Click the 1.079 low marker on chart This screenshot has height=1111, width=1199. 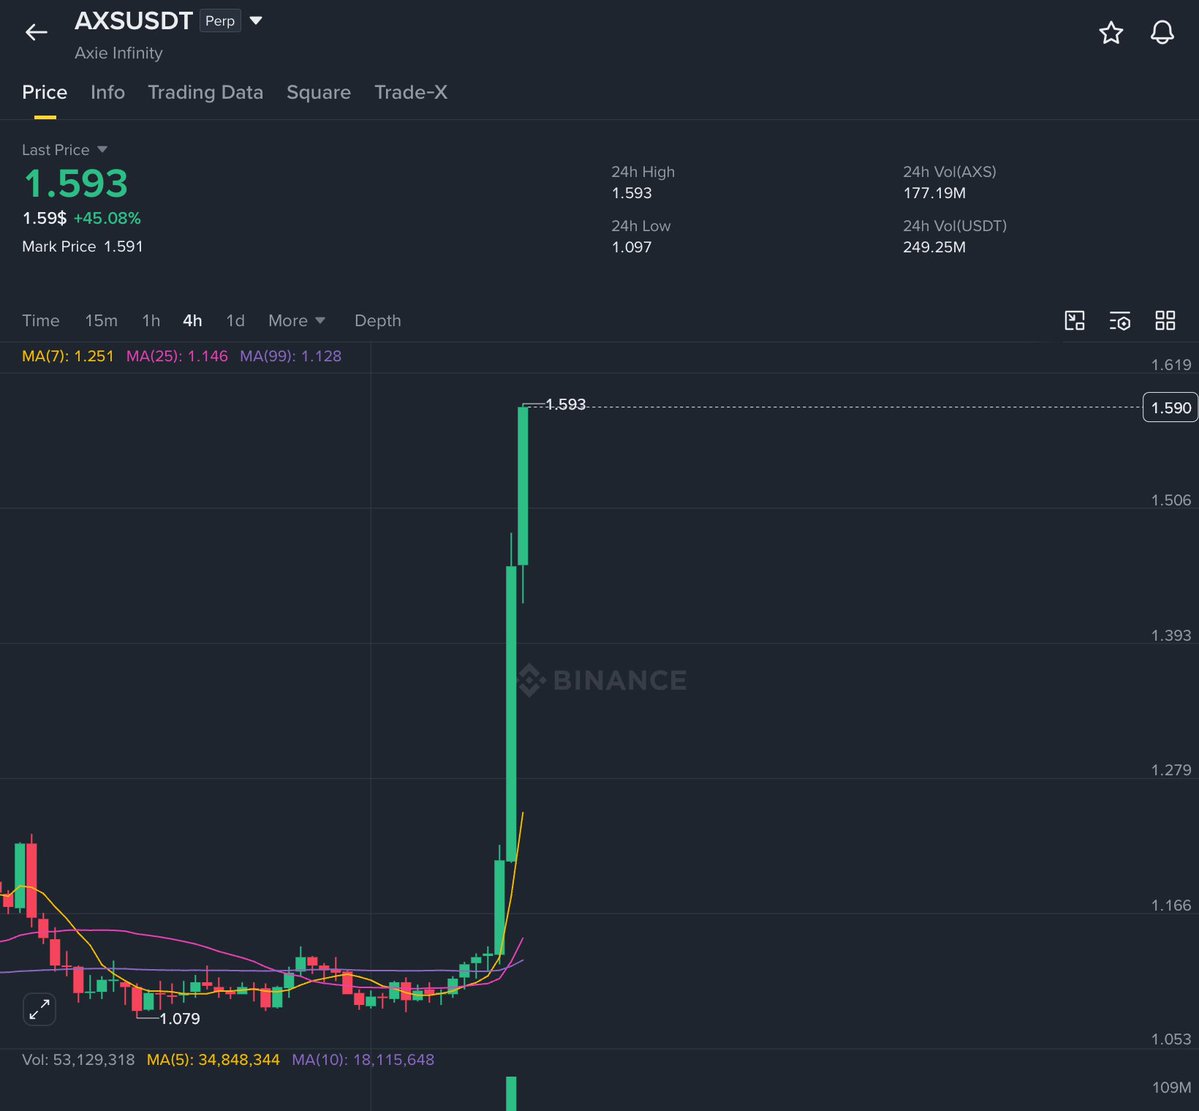coord(179,1018)
